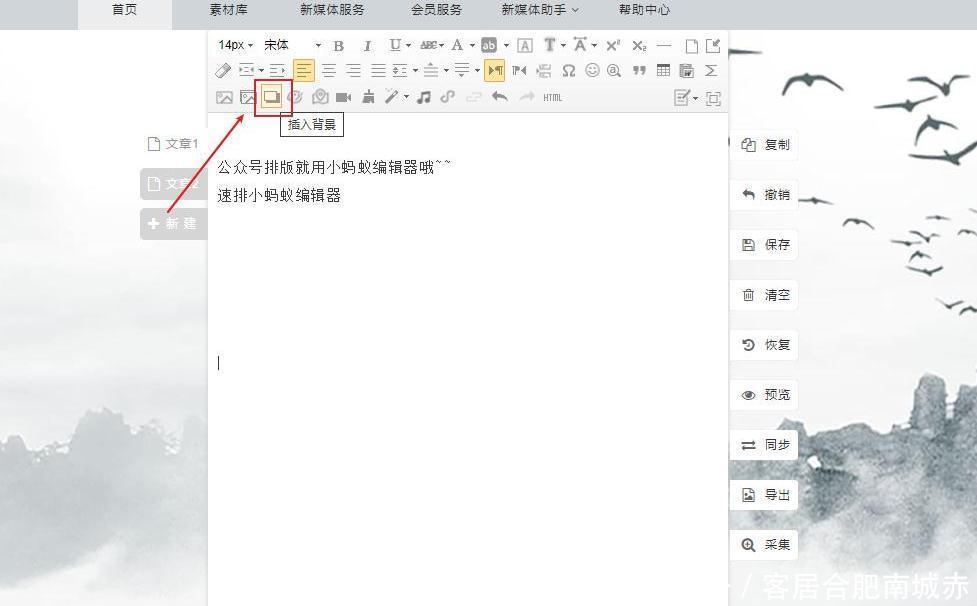Image resolution: width=977 pixels, height=606 pixels.
Task: Expand the 新媒体助手 menu chevron
Action: click(x=575, y=11)
